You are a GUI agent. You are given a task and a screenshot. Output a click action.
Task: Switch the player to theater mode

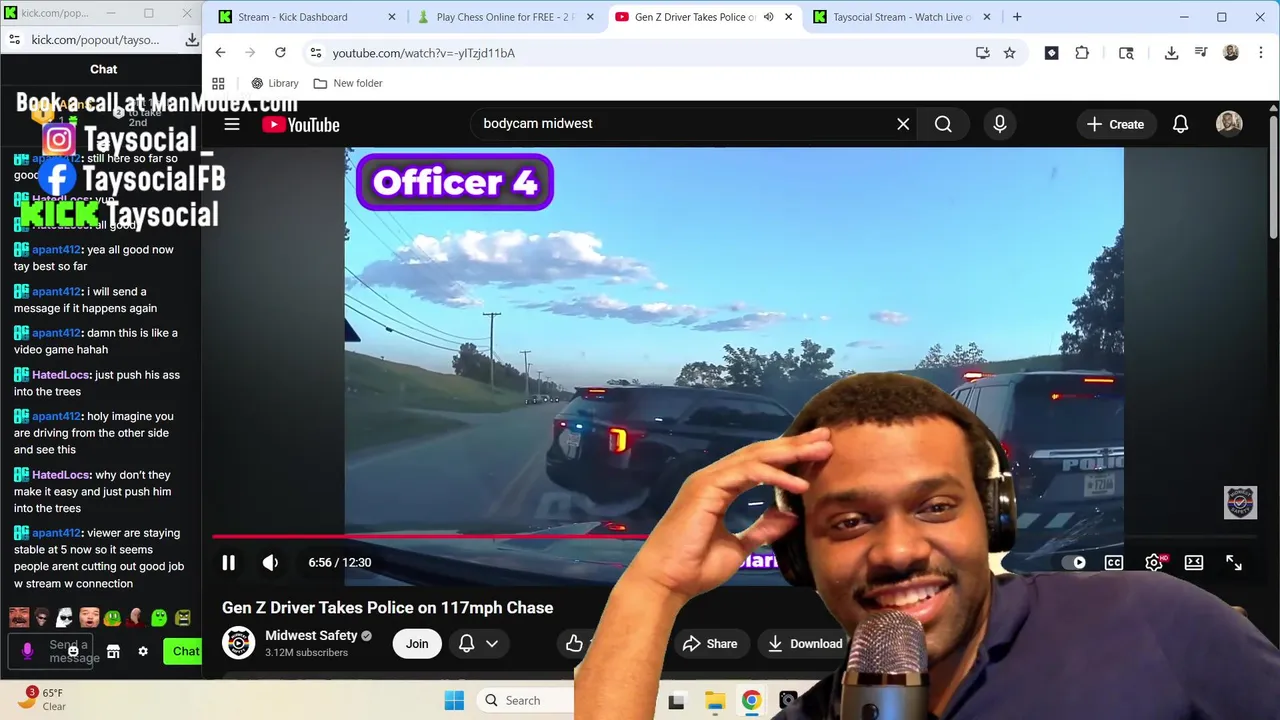[1194, 563]
